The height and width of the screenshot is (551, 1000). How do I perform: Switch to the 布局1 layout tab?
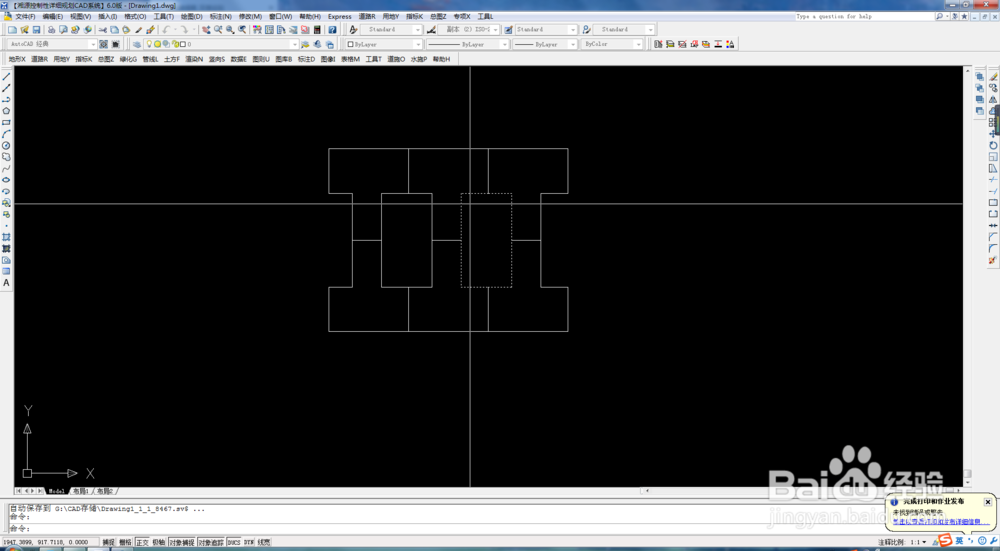[x=80, y=491]
